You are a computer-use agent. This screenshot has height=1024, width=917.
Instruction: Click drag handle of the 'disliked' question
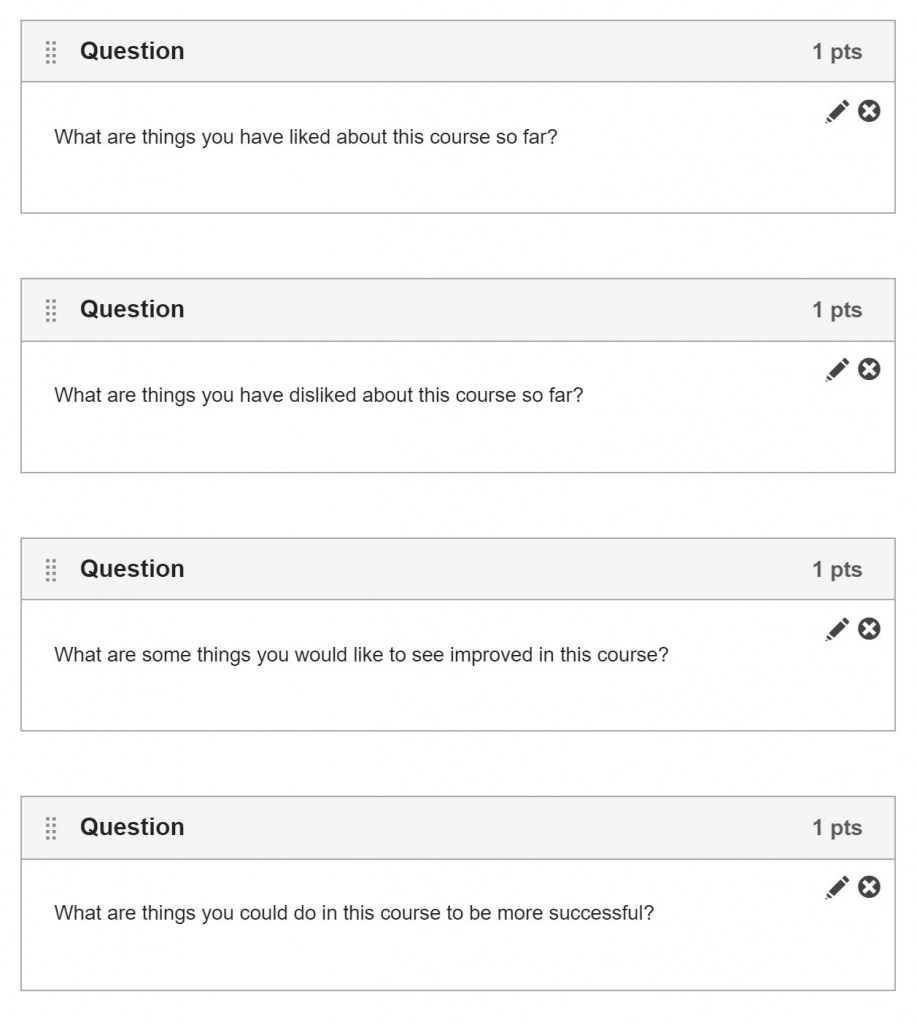[52, 310]
